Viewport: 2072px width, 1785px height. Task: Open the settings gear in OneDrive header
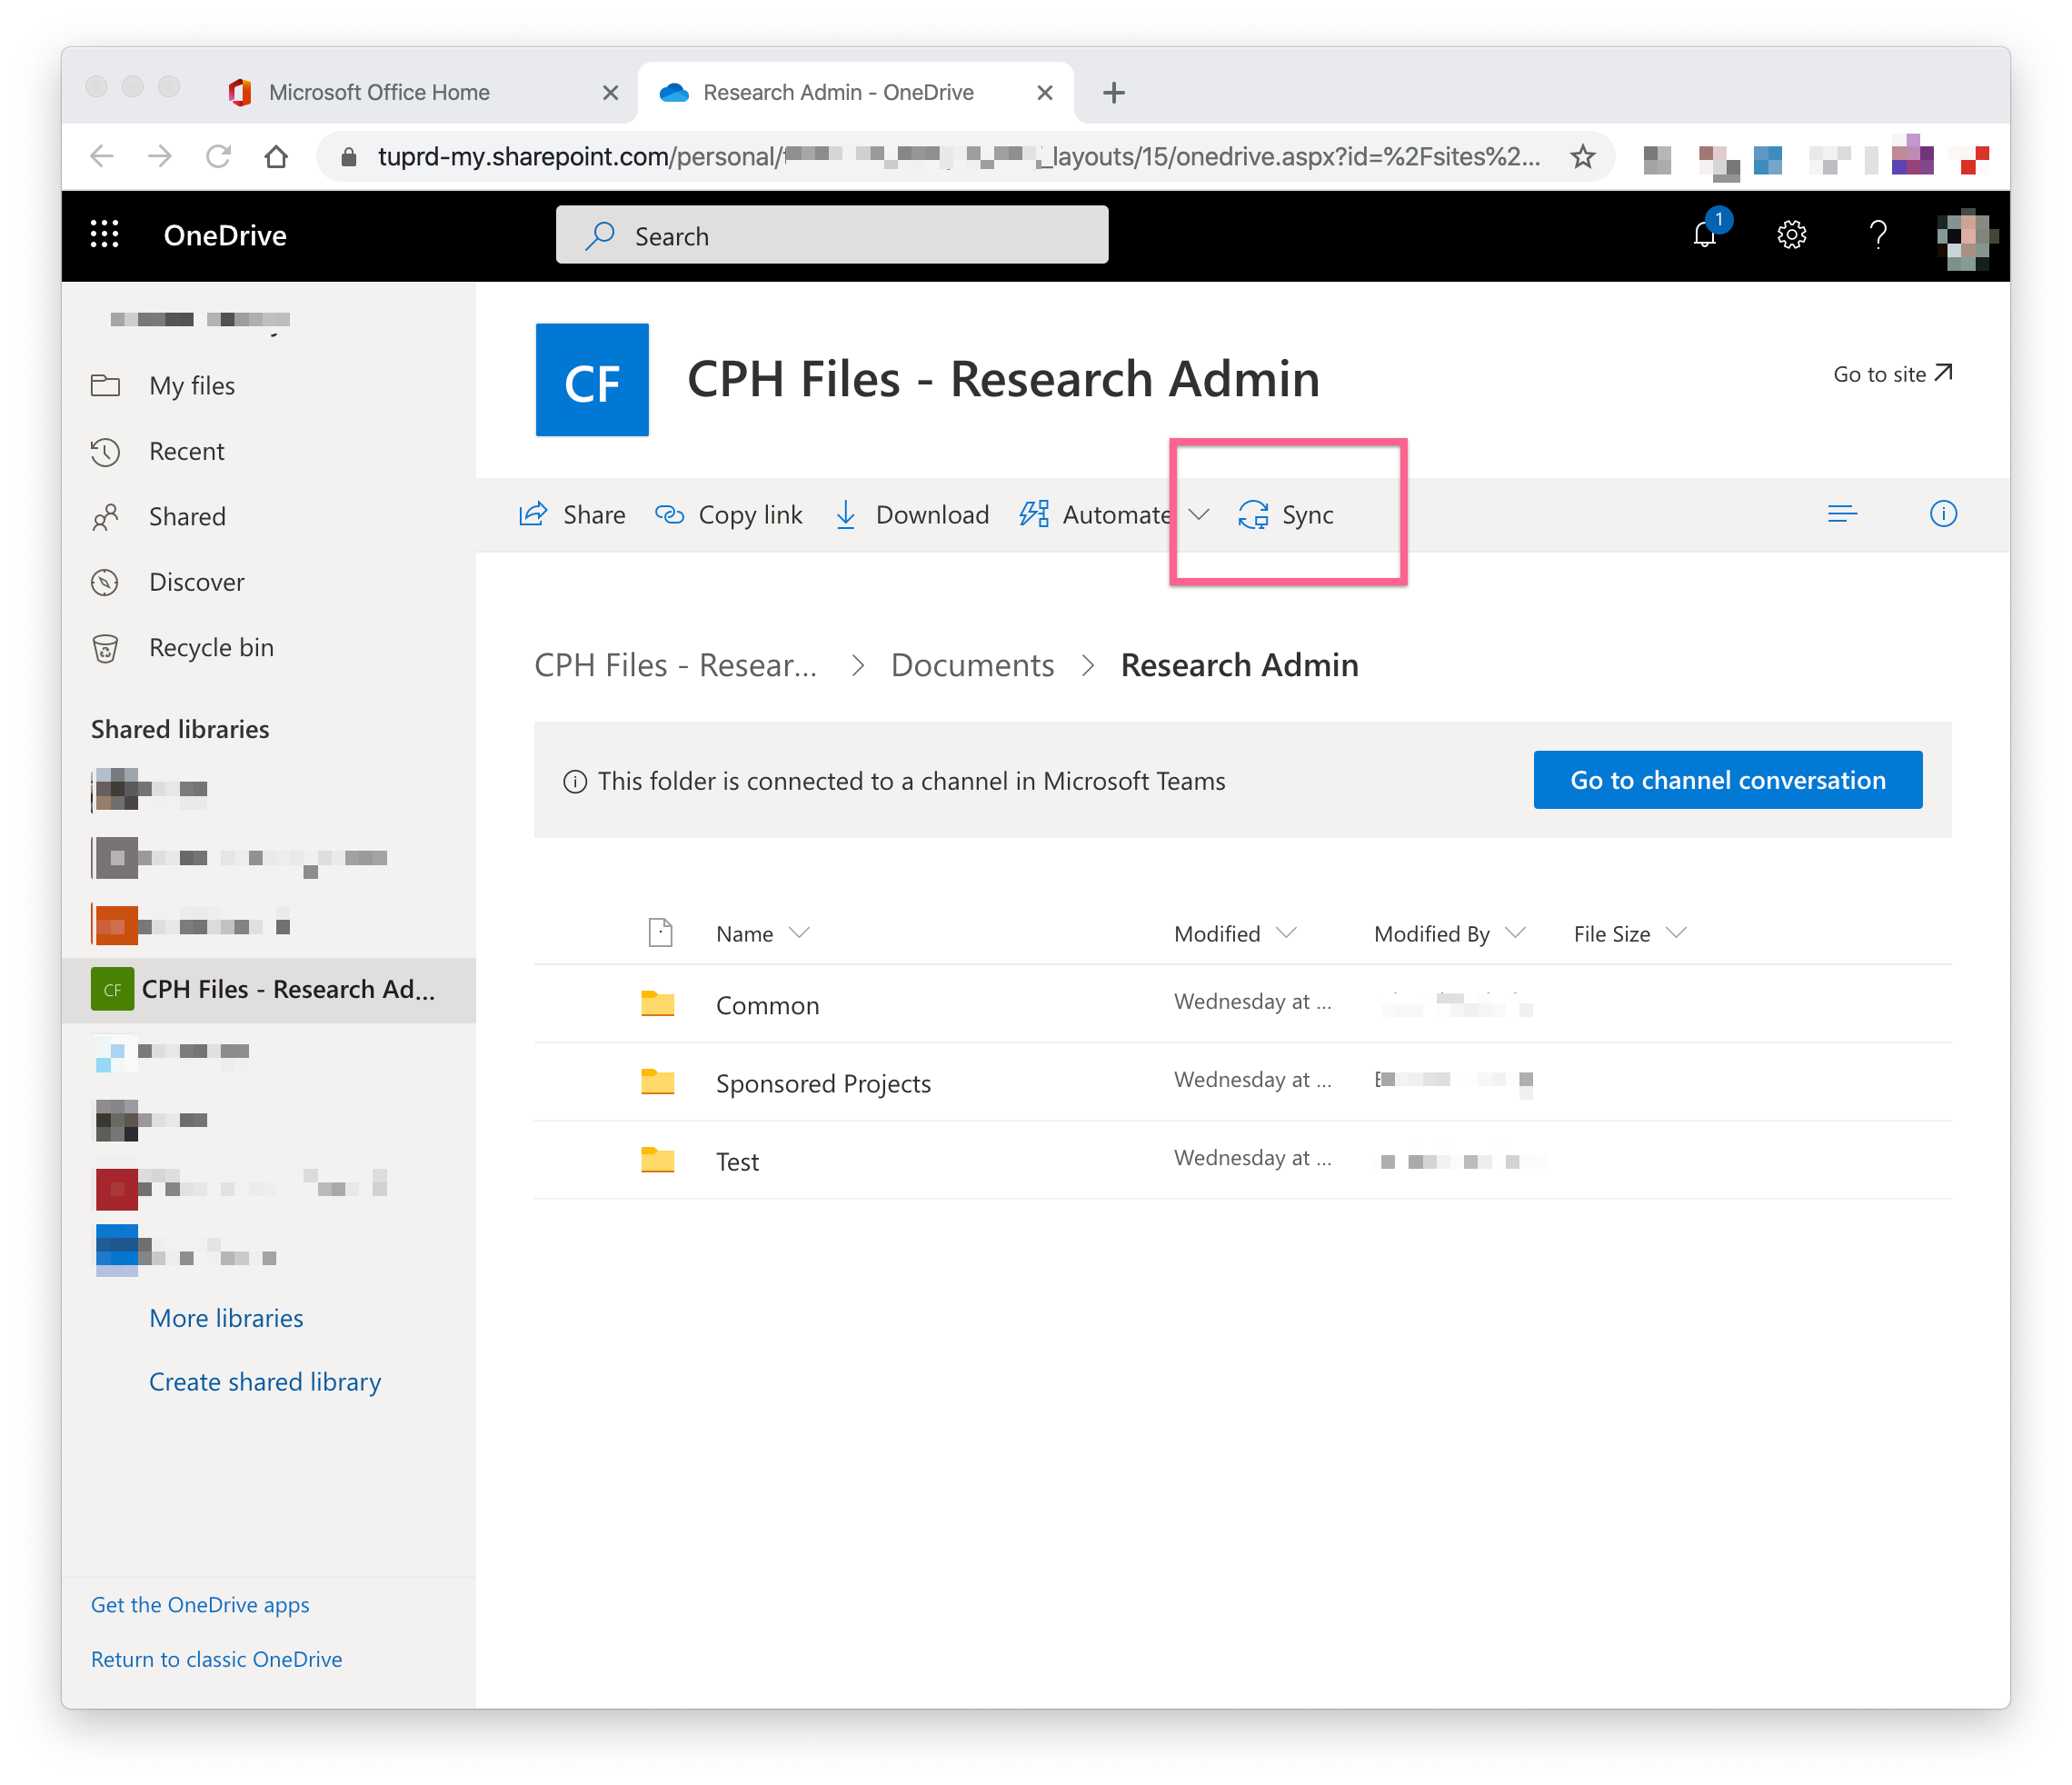(x=1791, y=235)
